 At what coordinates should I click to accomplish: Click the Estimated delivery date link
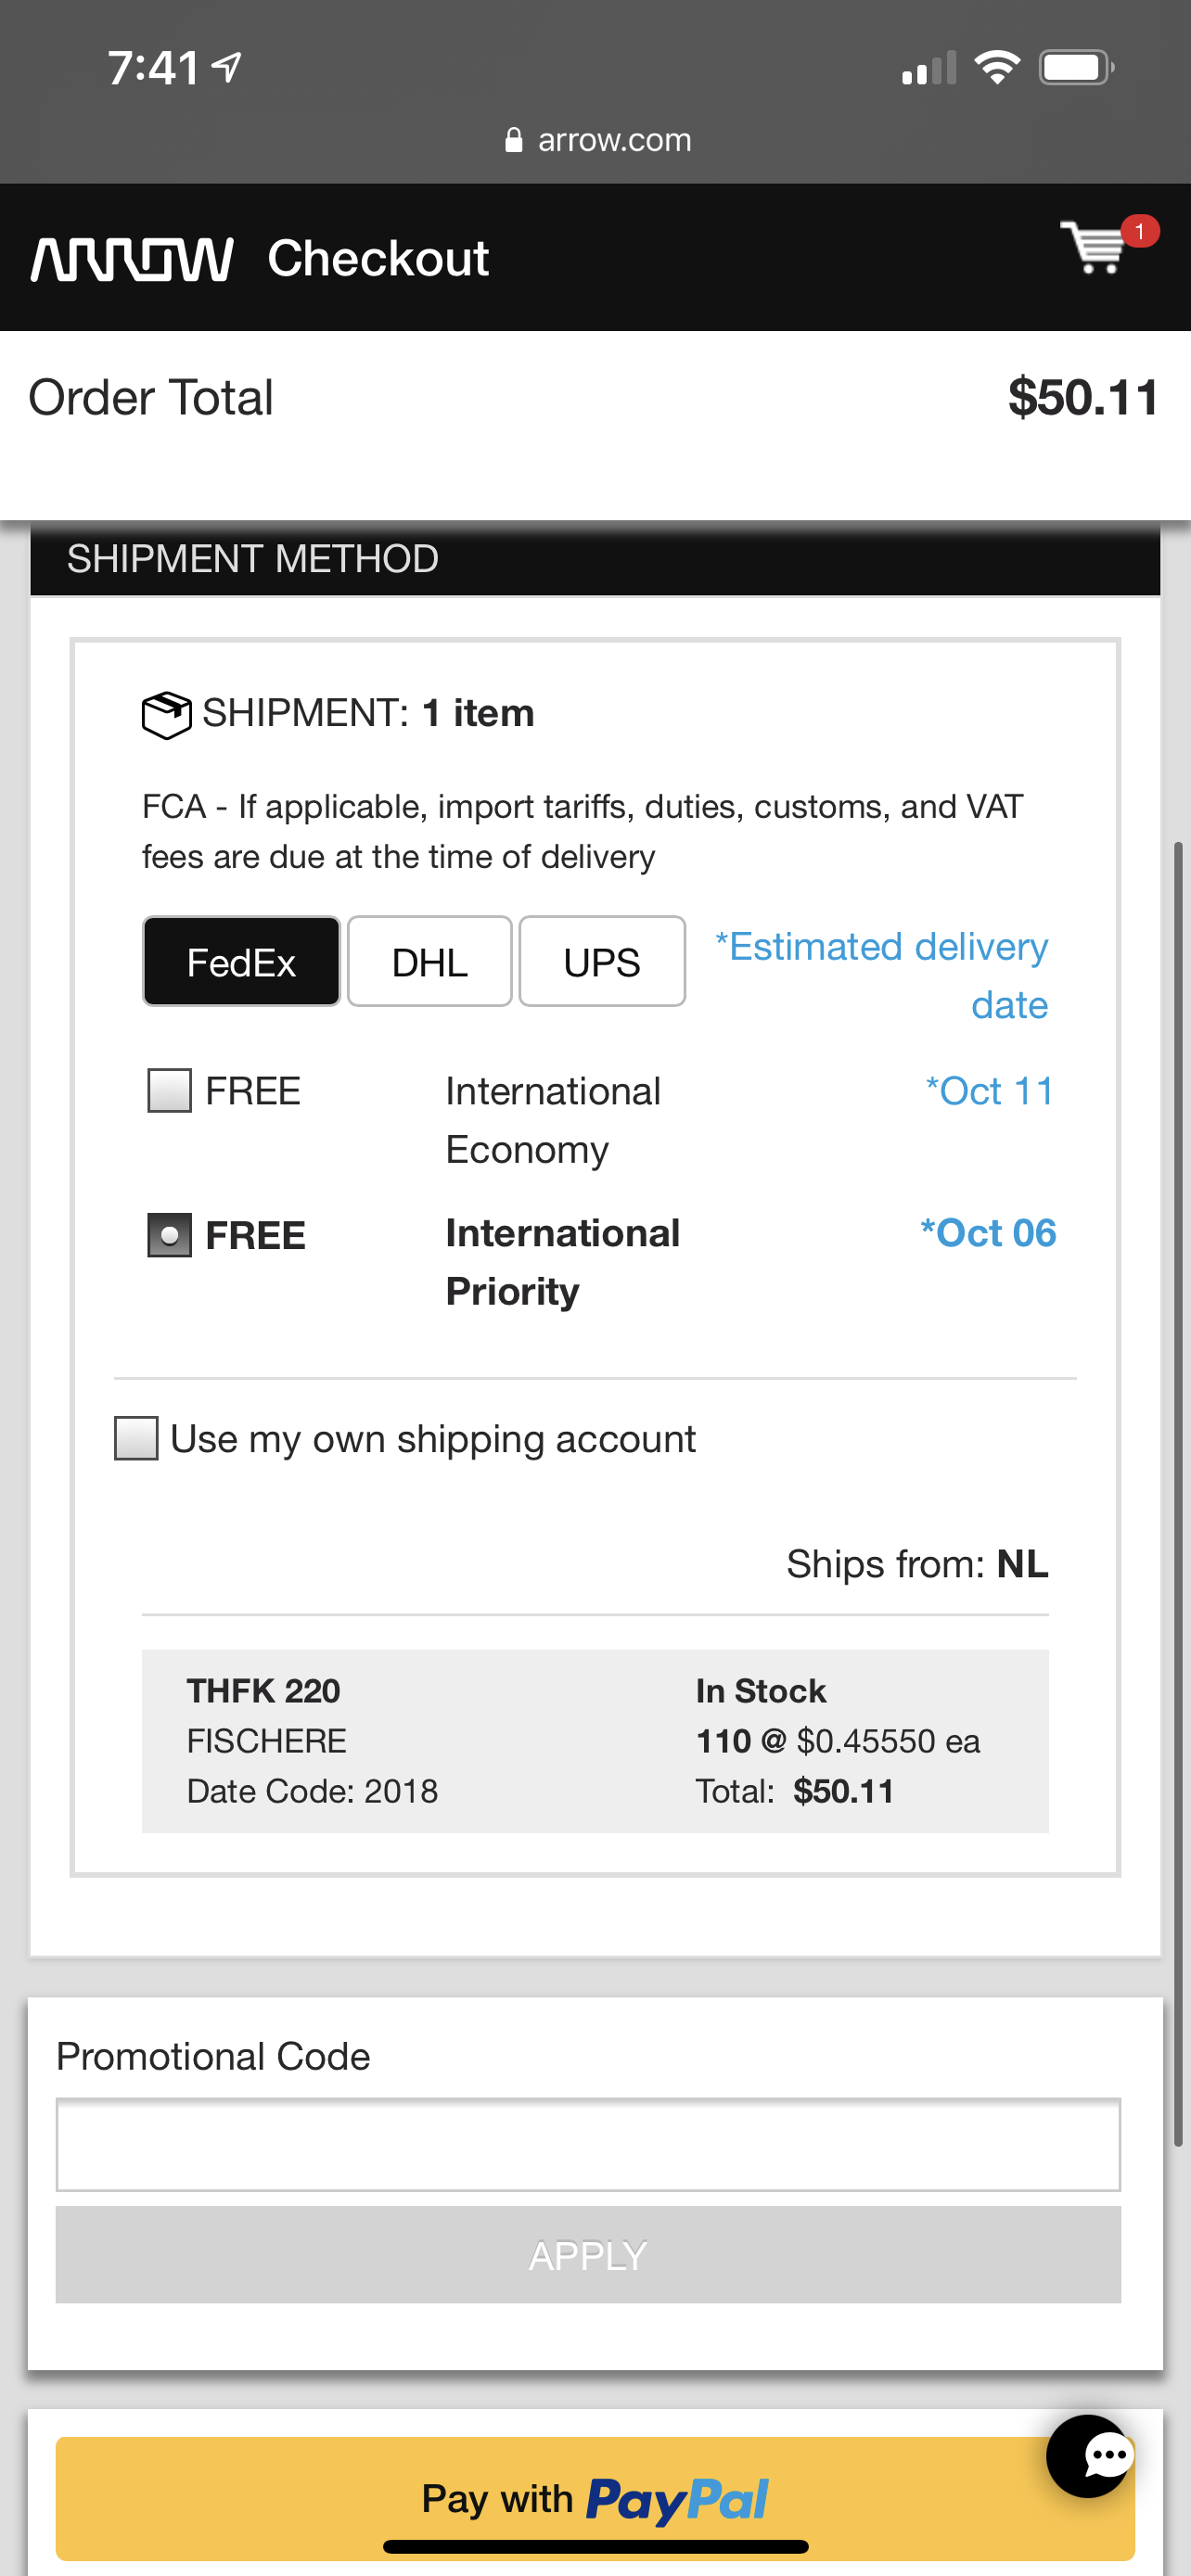882,975
